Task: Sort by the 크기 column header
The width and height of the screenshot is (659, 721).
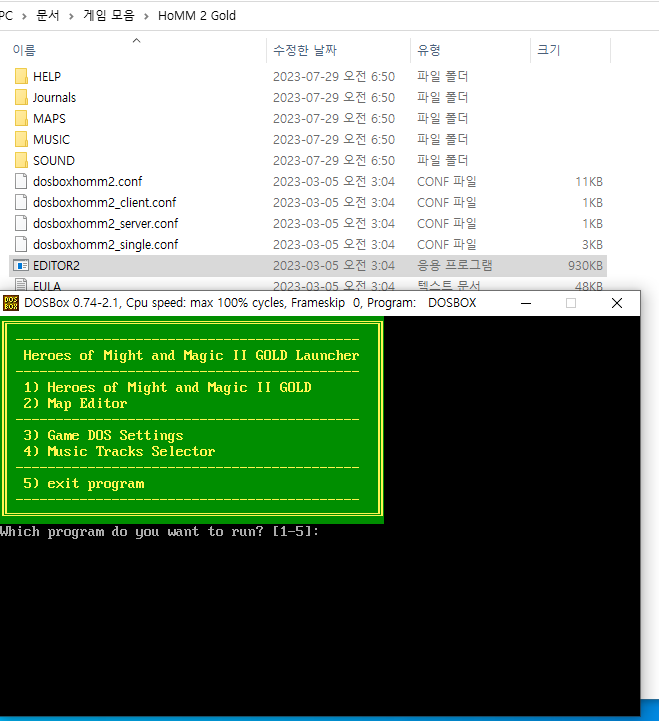Action: [548, 50]
